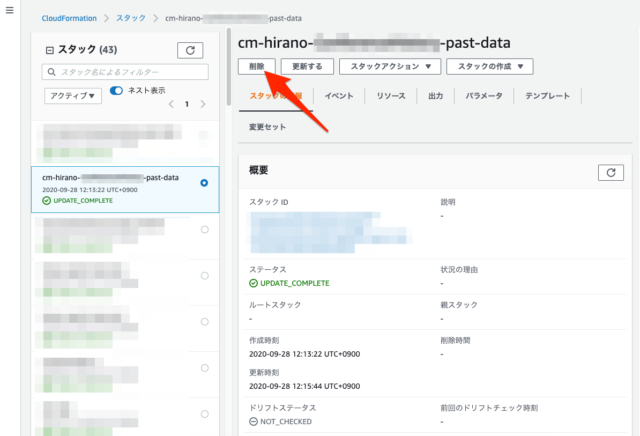Refresh the stack list
The image size is (640, 436).
[x=190, y=50]
